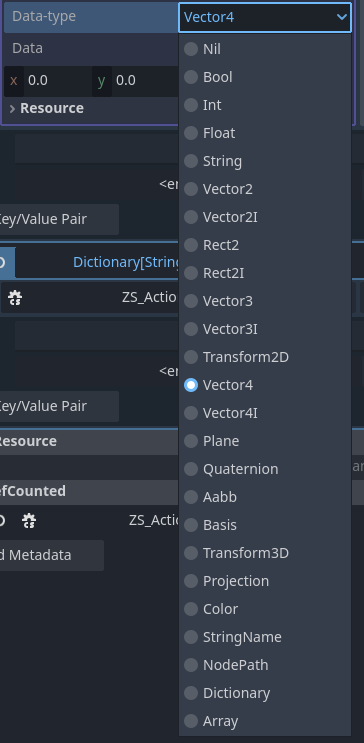
Task: Select Dictionary in type menu
Action: 265,693
